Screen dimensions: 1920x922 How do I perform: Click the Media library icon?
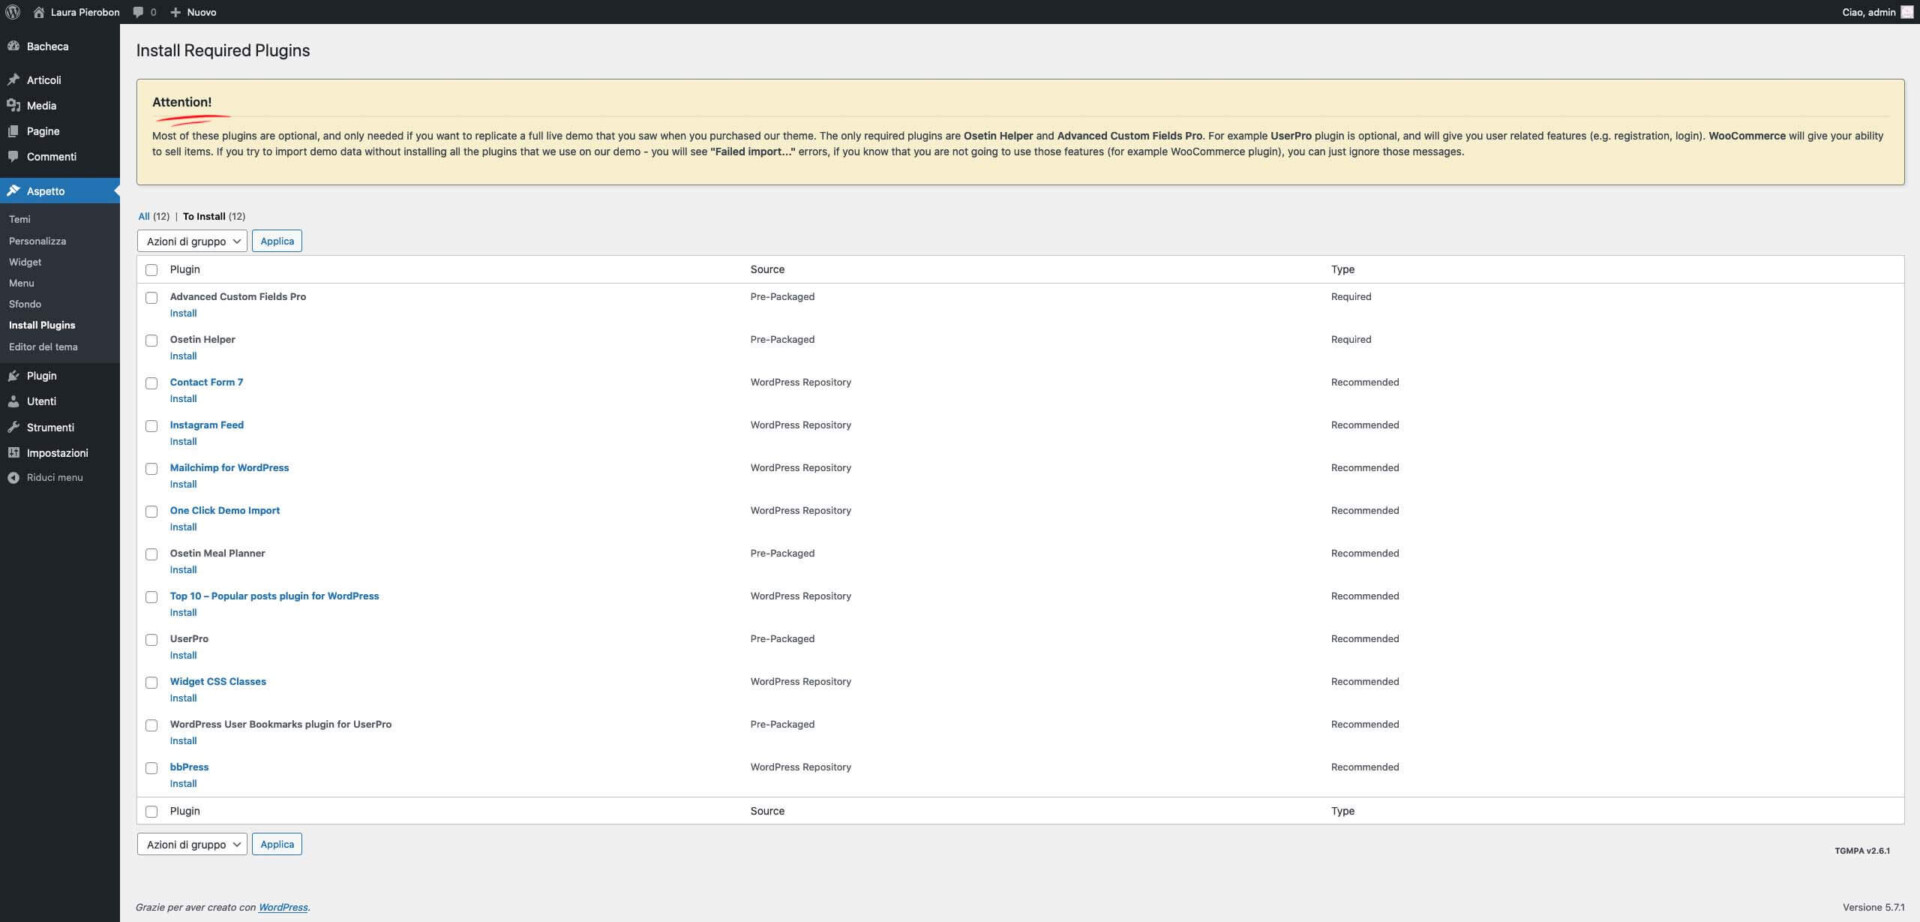13,105
